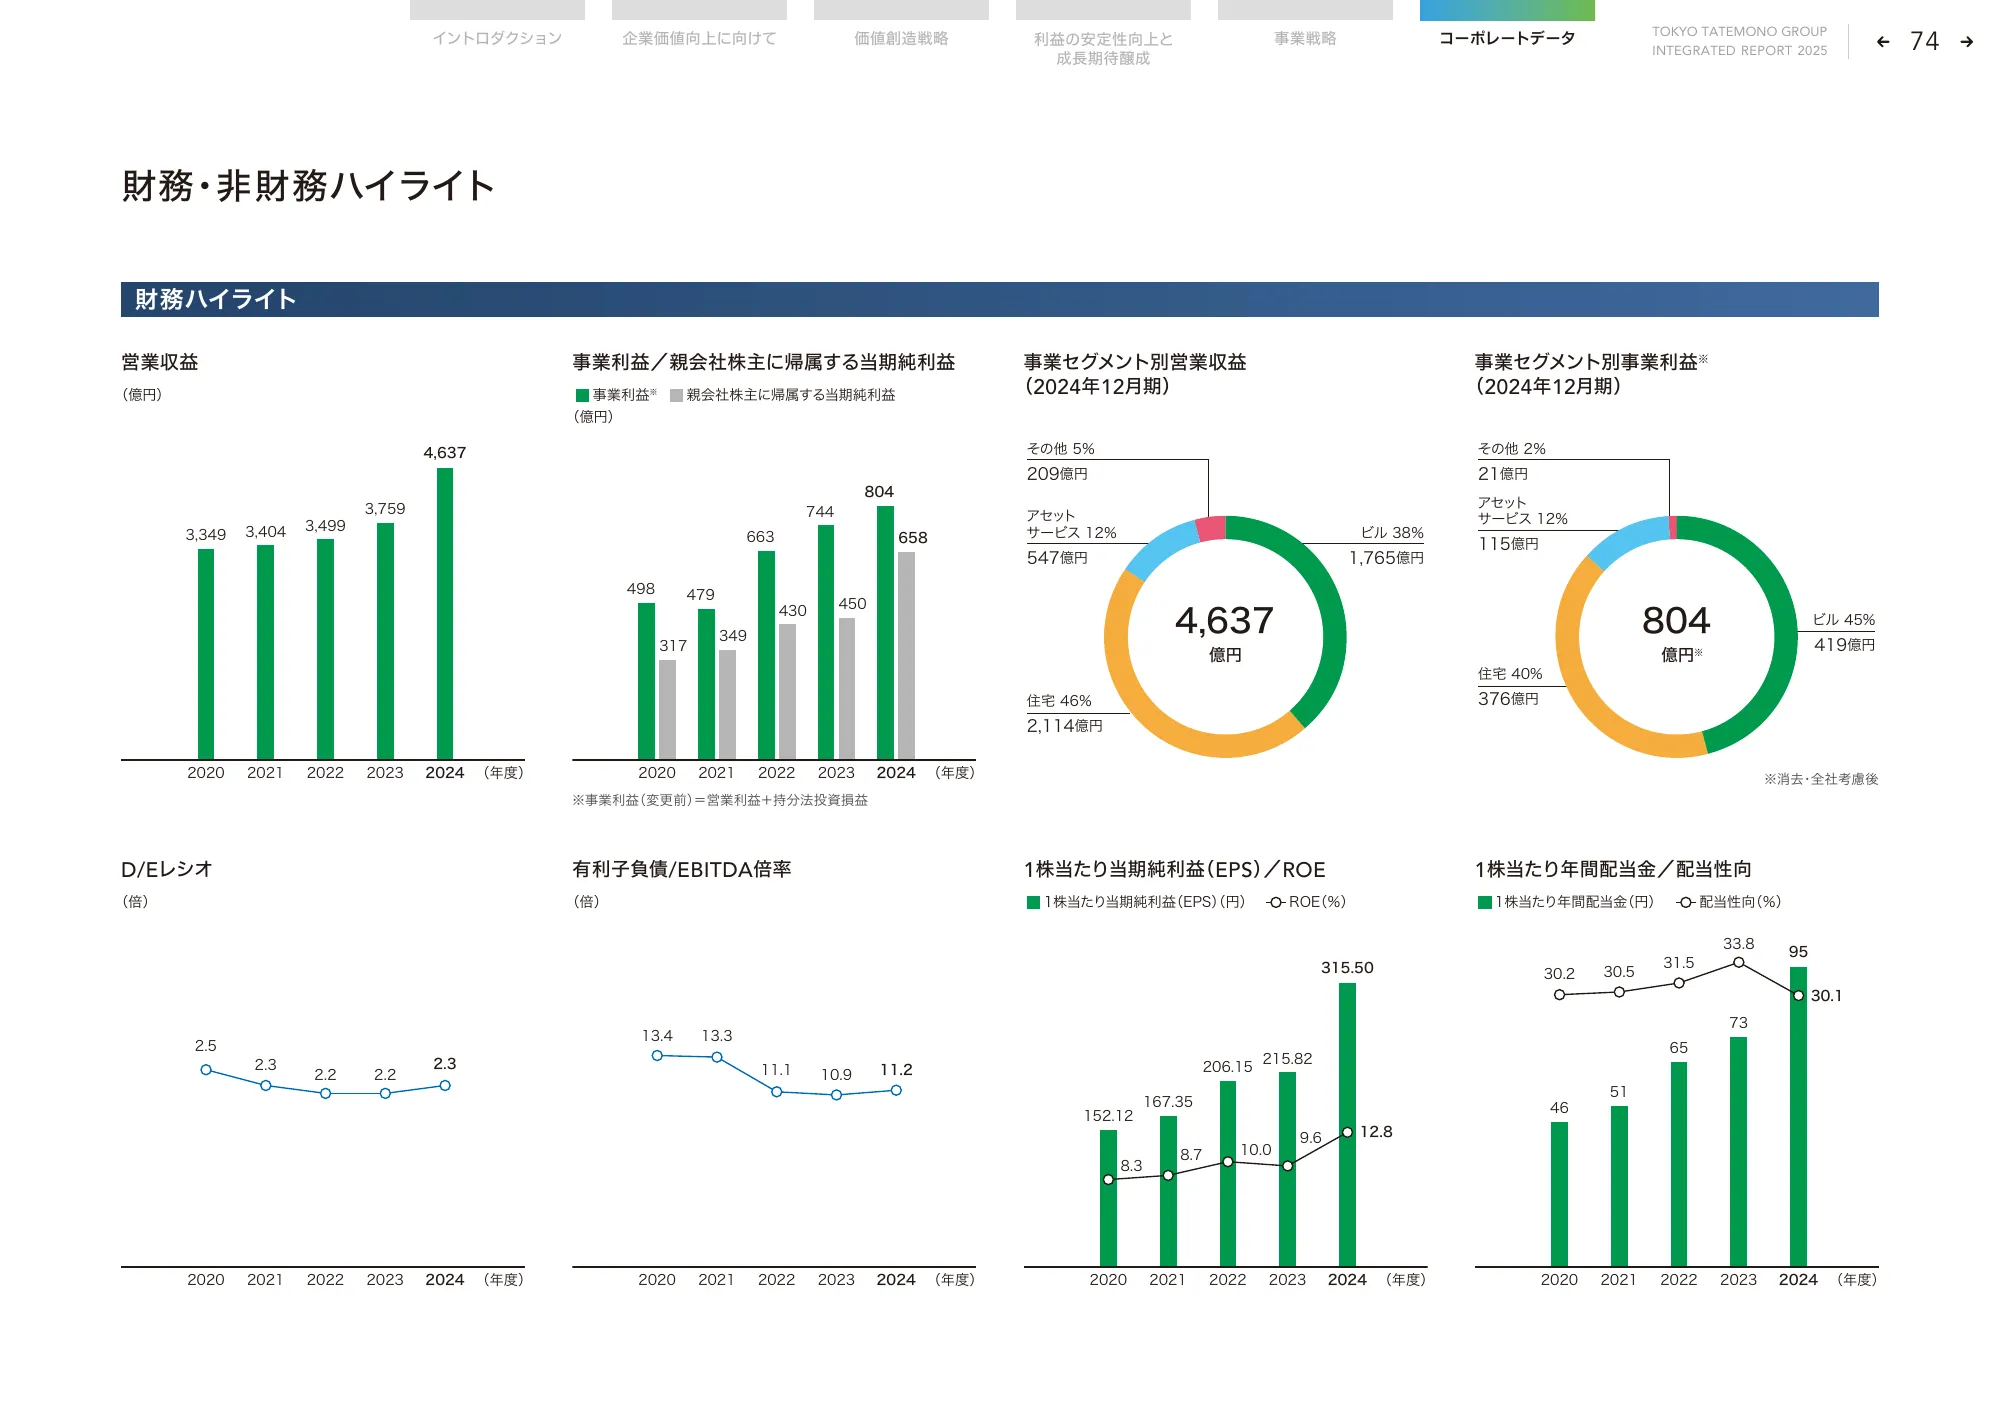Click green 1株当たり年間配当金 legend square
2000x1415 pixels.
(1484, 903)
